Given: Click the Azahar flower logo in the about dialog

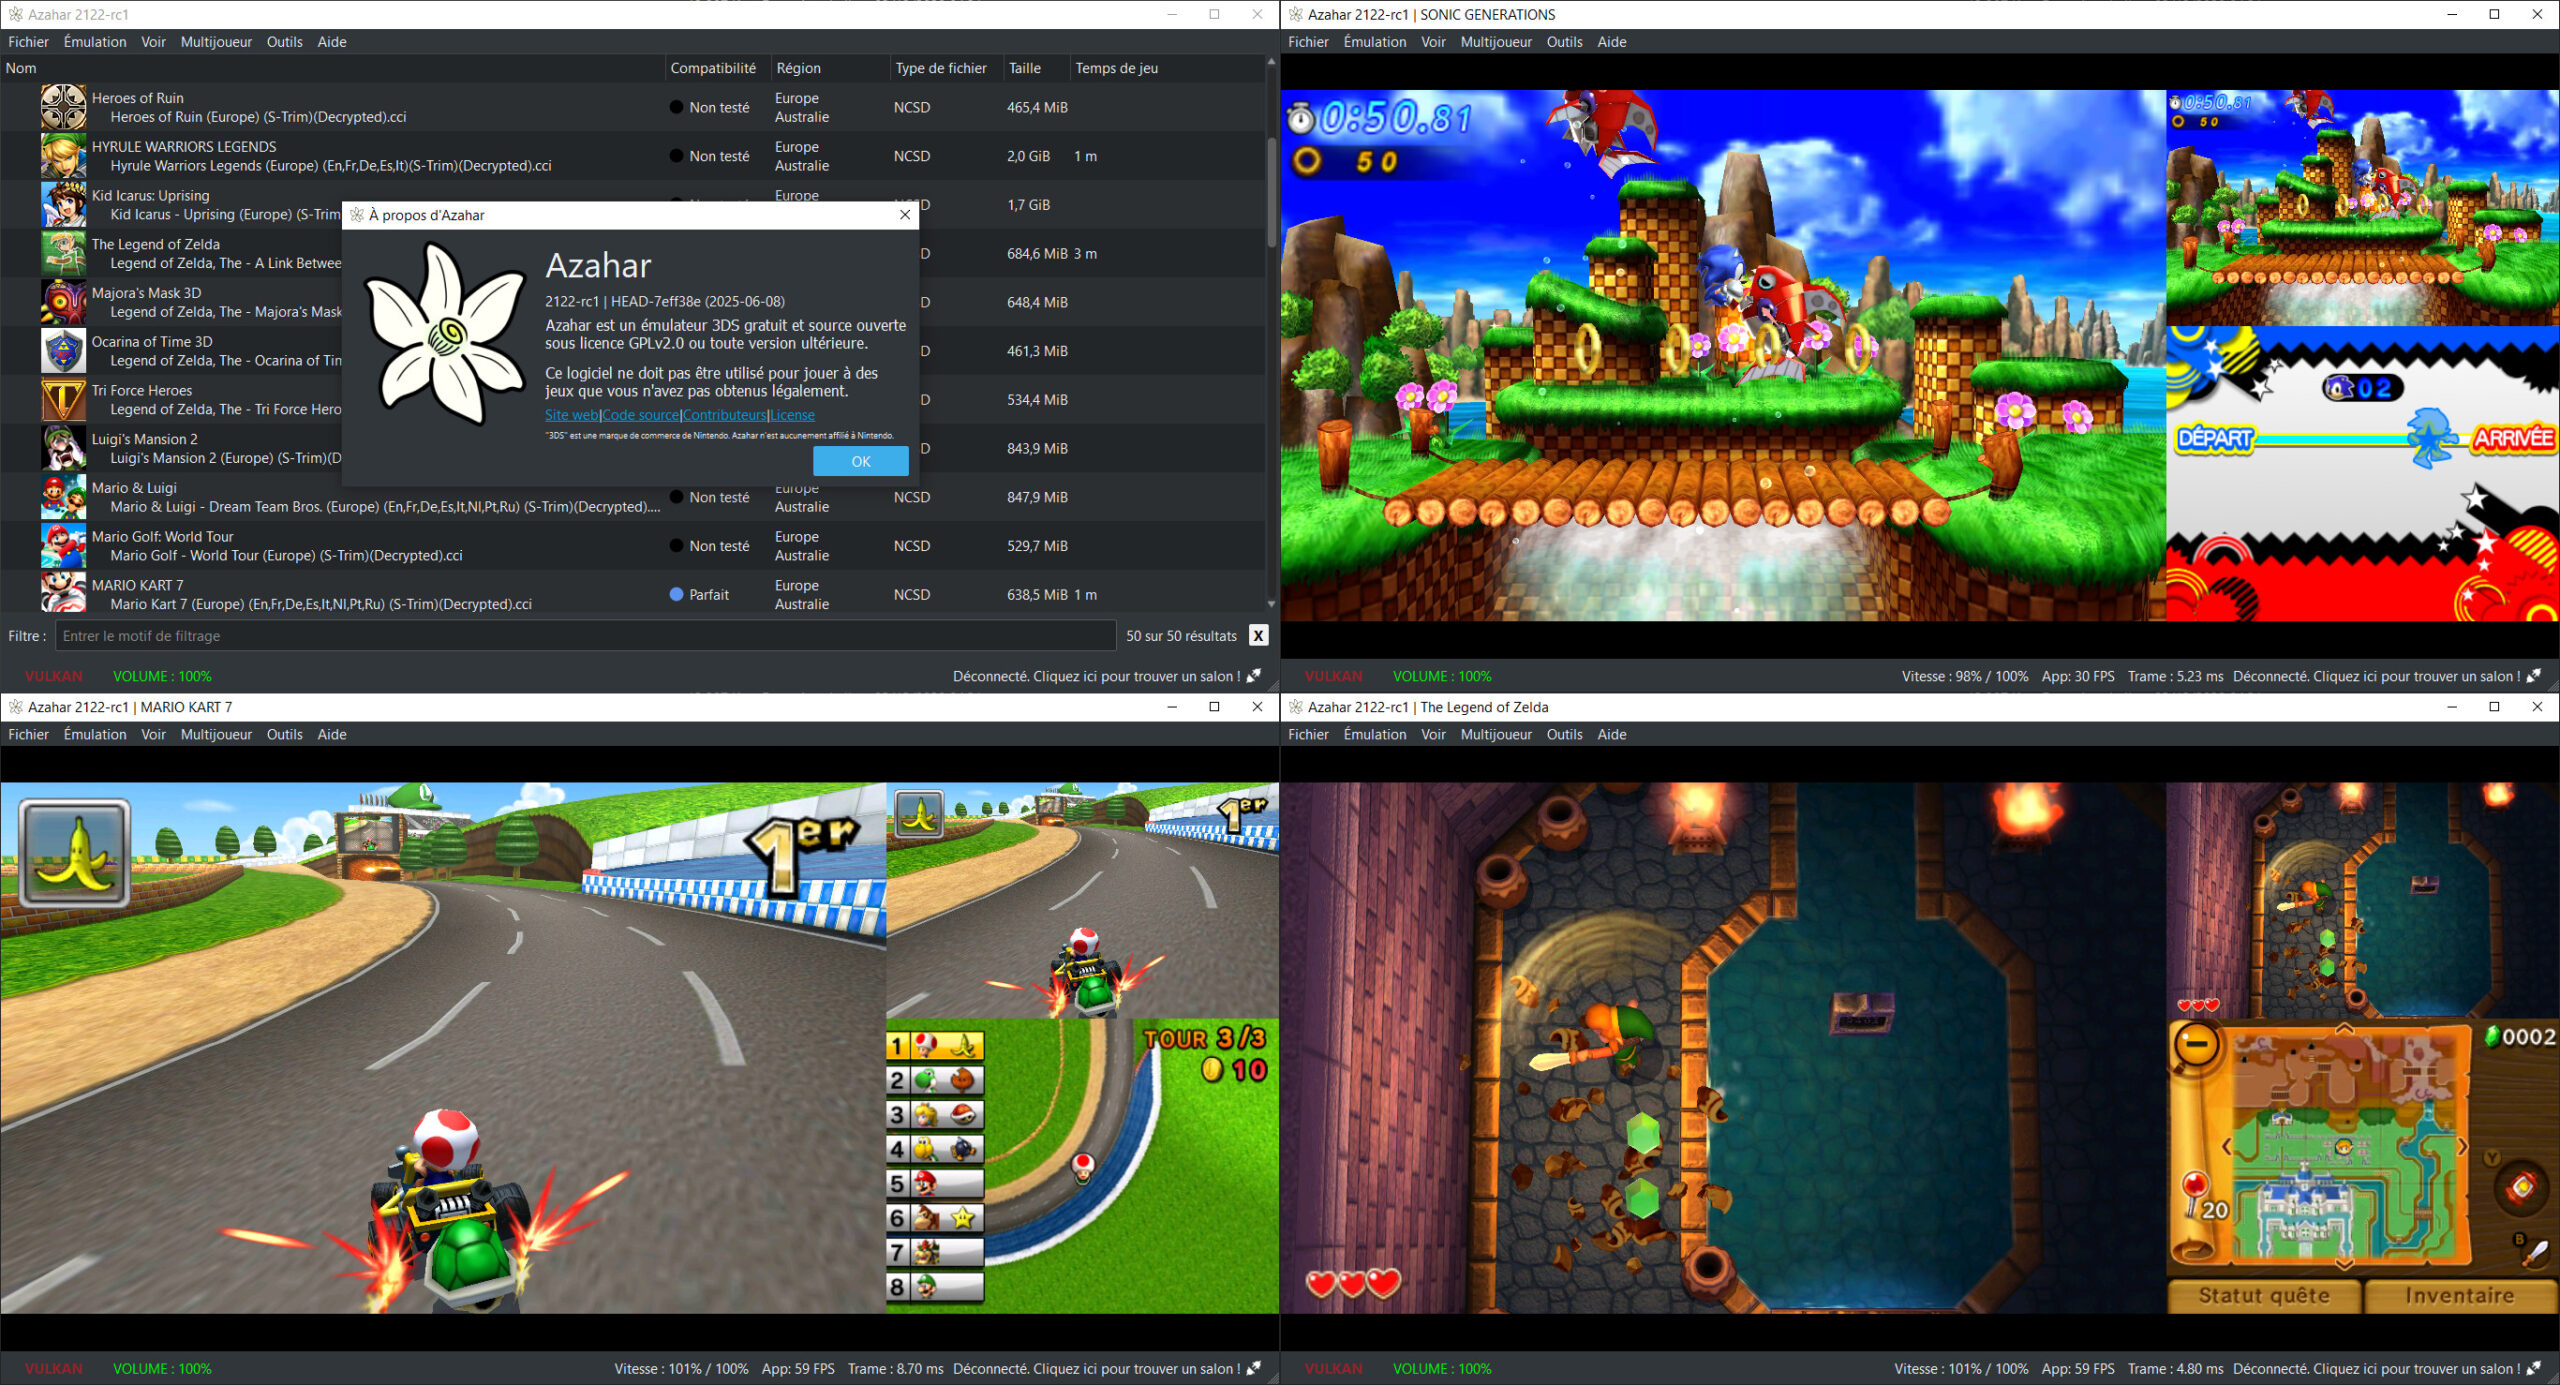Looking at the screenshot, I should [444, 335].
